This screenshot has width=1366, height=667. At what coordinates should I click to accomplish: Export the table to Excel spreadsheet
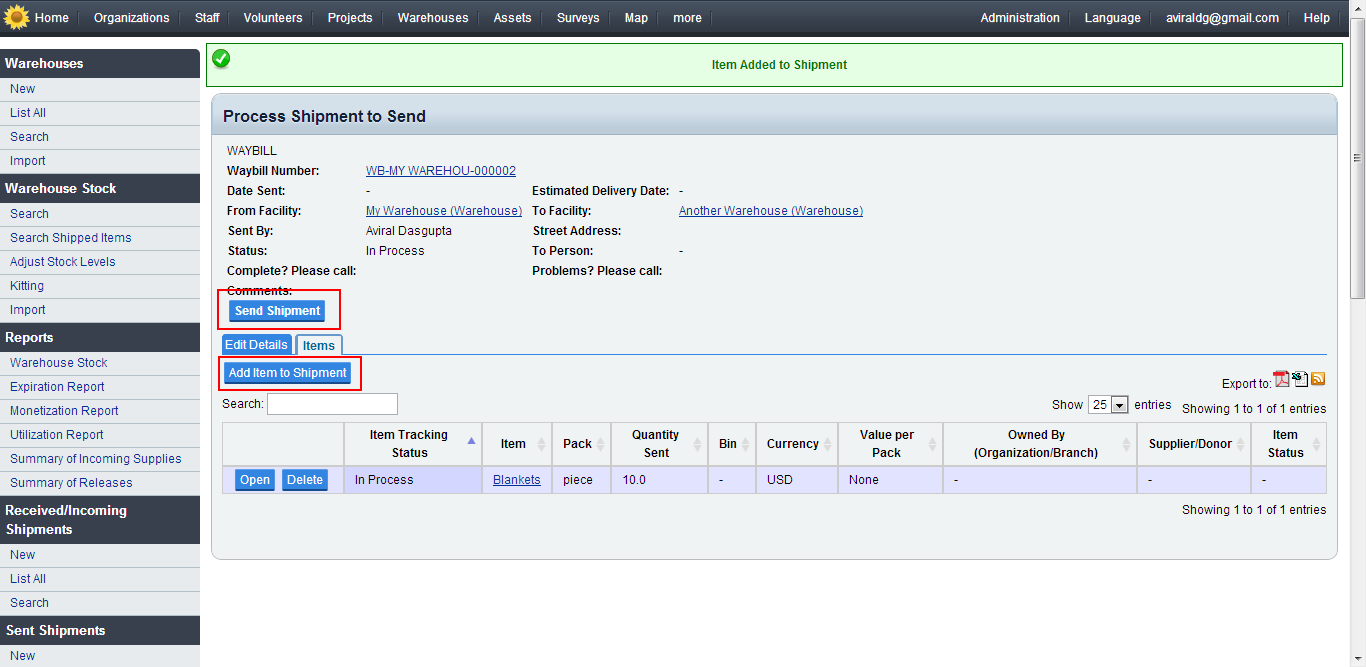point(1300,379)
